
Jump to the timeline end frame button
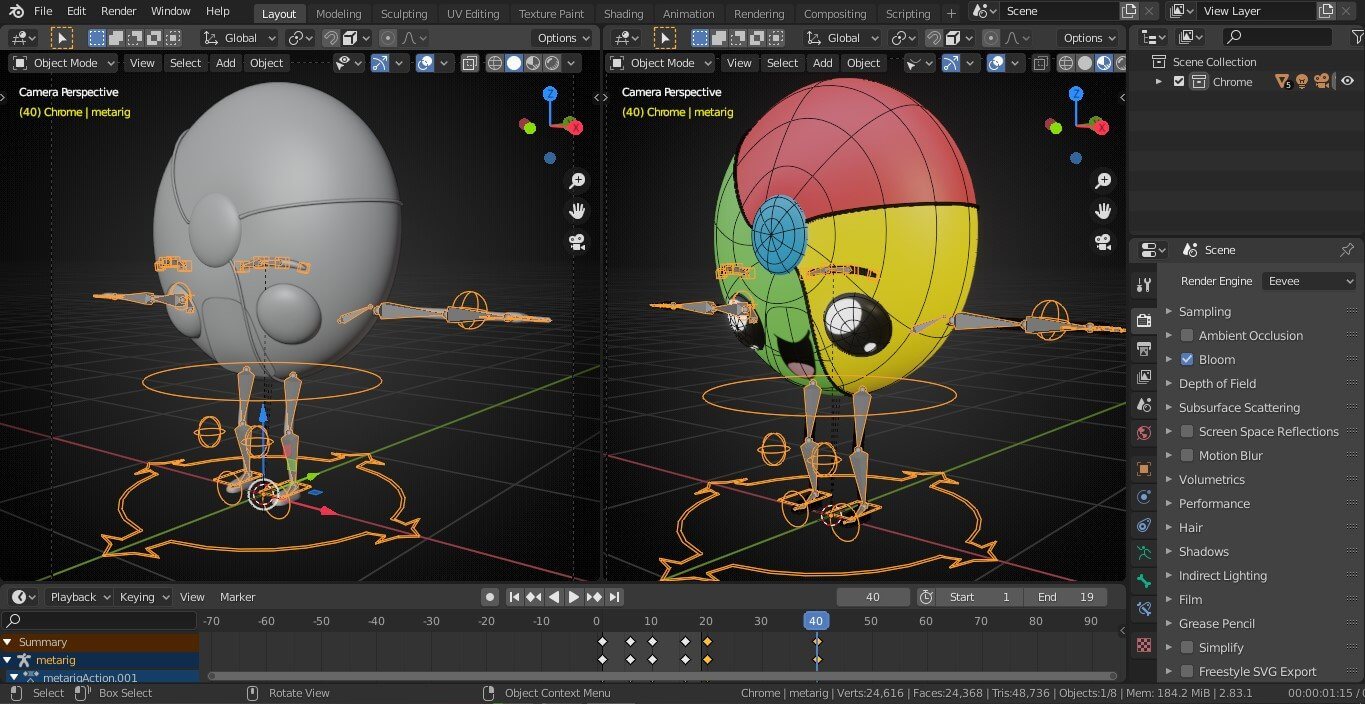coord(615,597)
